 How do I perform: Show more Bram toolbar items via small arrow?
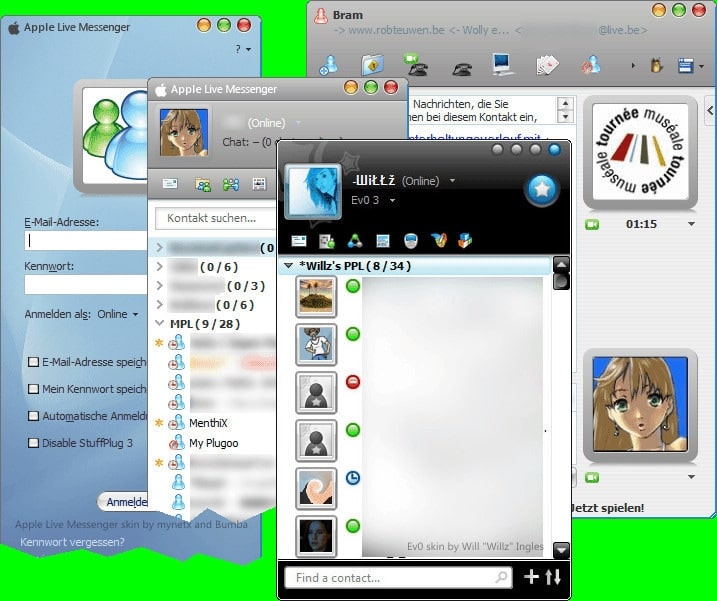click(x=633, y=66)
